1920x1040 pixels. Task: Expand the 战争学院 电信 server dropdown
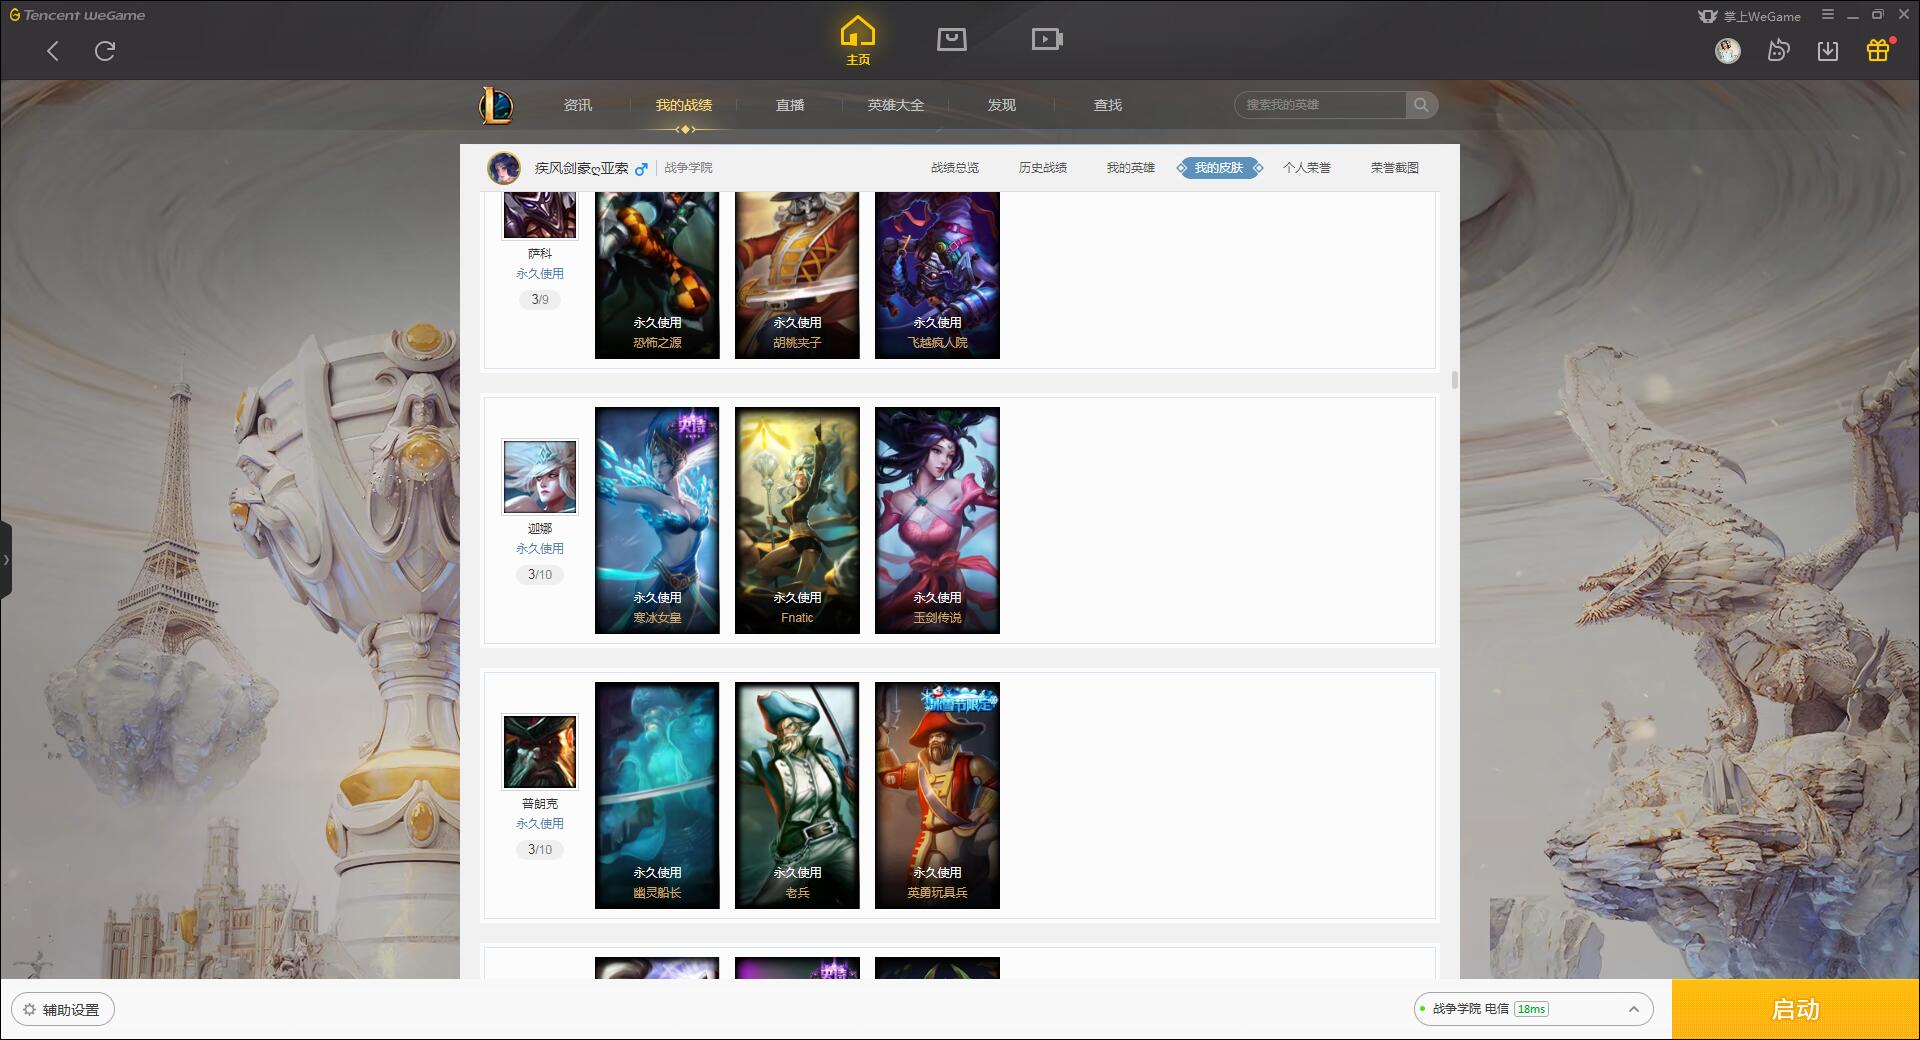point(1533,1009)
